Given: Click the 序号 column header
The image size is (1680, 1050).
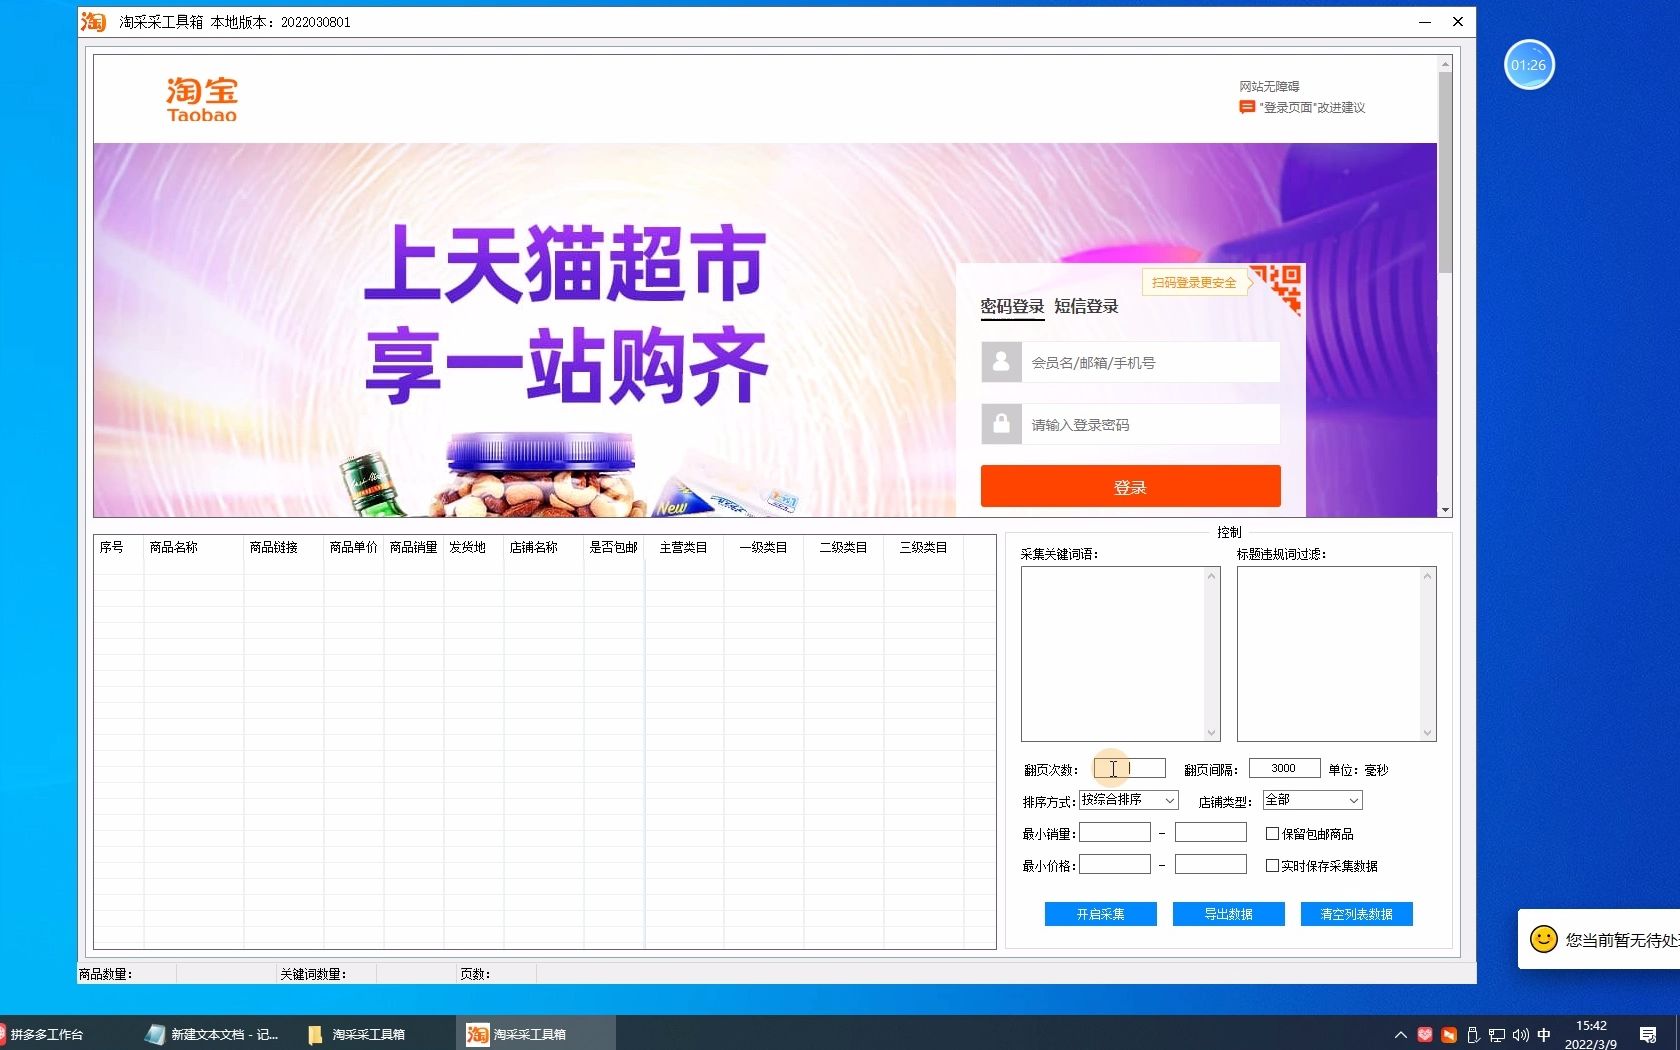Looking at the screenshot, I should (119, 547).
